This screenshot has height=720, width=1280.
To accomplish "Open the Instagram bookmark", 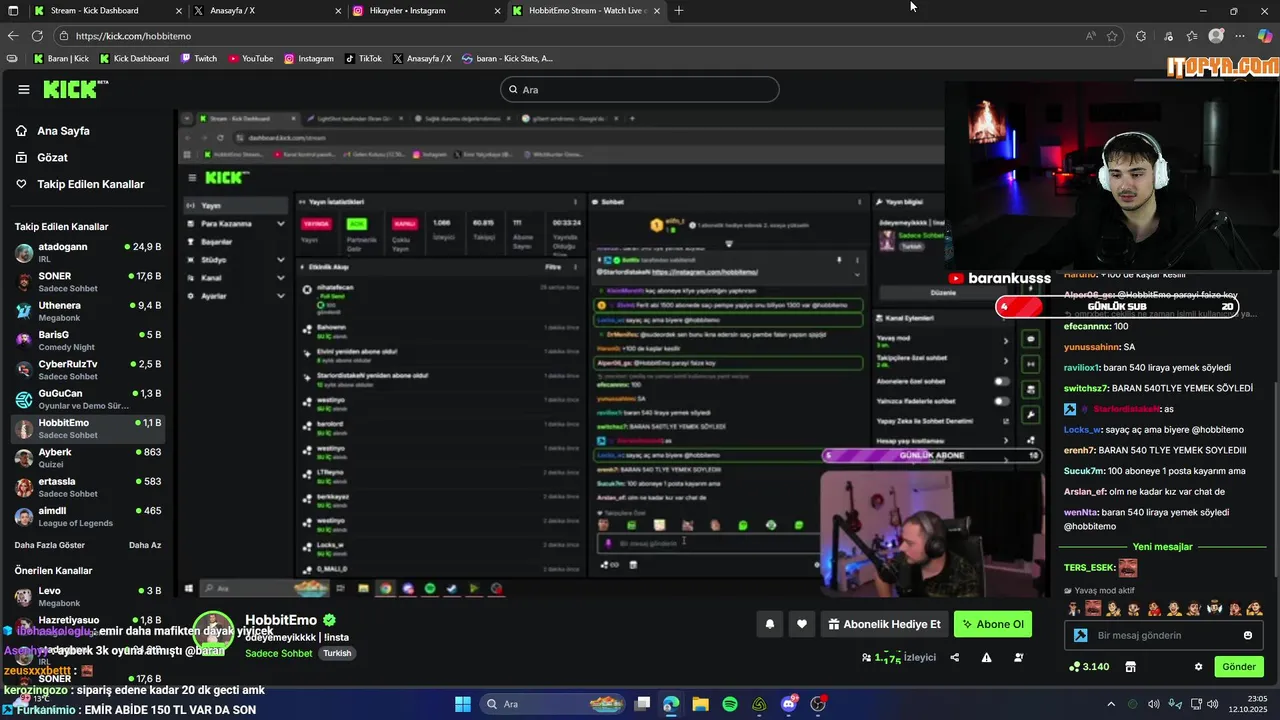I will click(x=308, y=58).
